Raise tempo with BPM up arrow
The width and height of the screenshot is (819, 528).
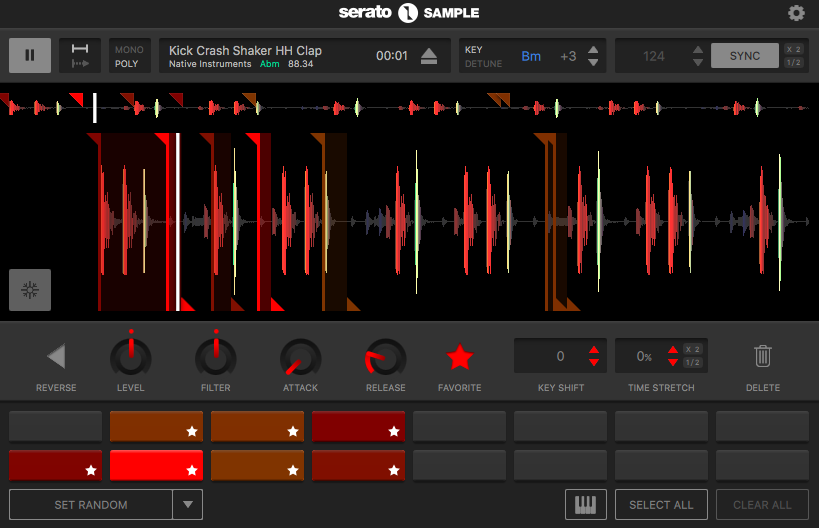[698, 50]
